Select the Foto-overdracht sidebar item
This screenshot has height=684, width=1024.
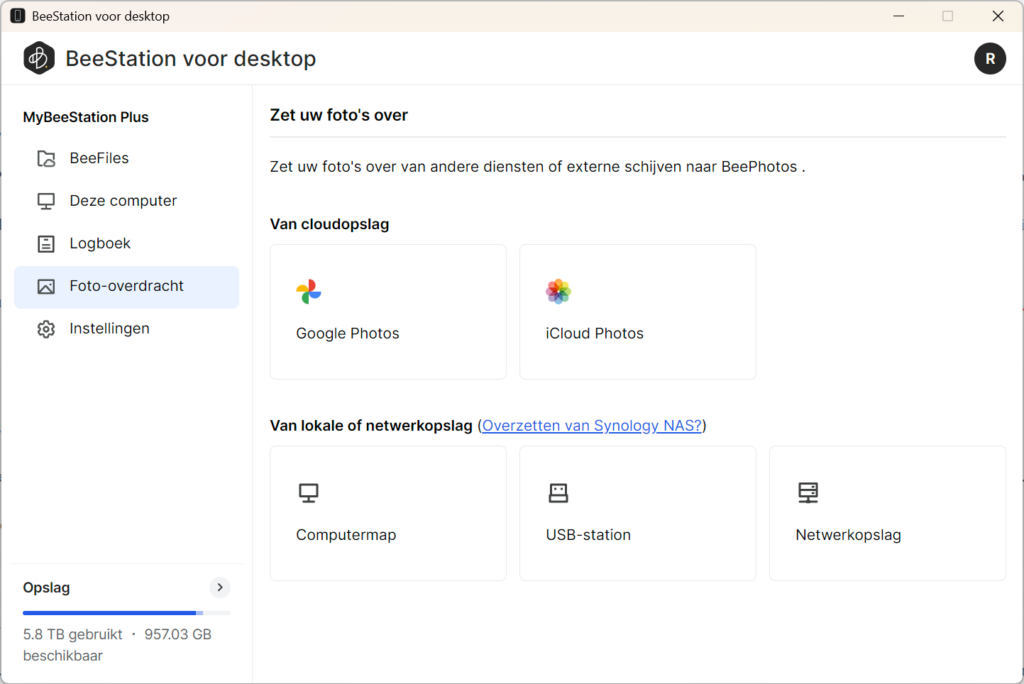(126, 287)
